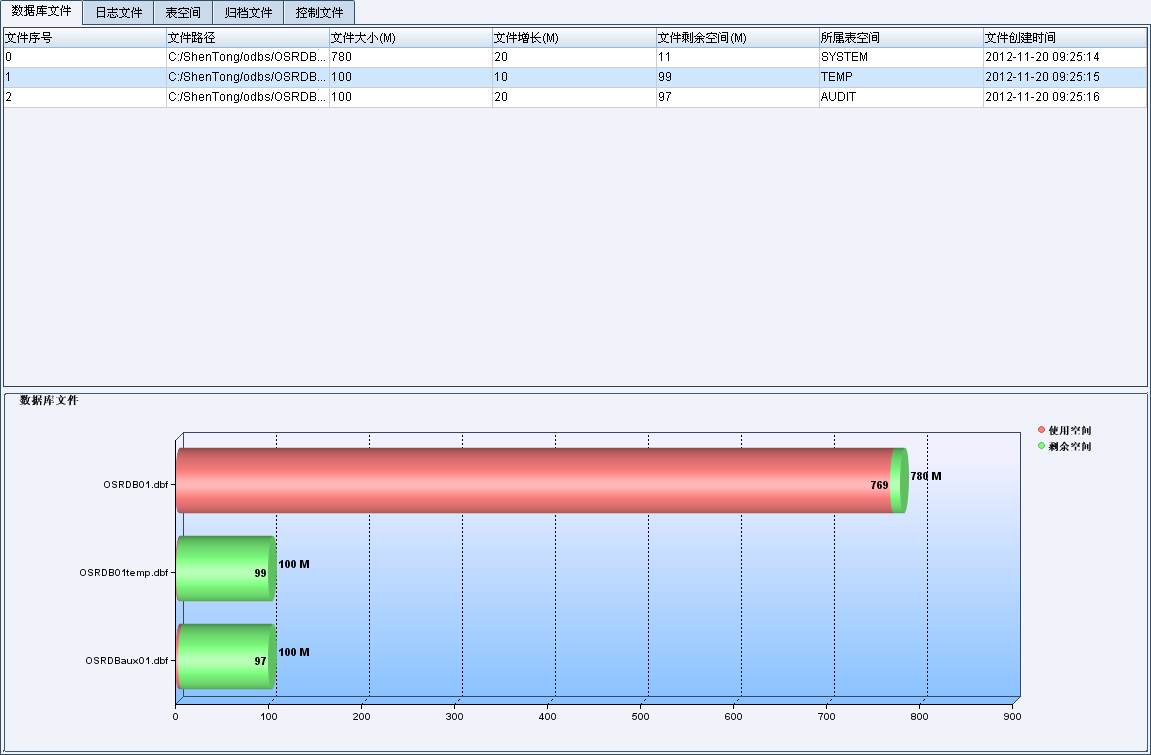Screen dimensions: 1151x755
Task: Click the red OSRDB01.dbf used-space bar
Action: point(530,481)
